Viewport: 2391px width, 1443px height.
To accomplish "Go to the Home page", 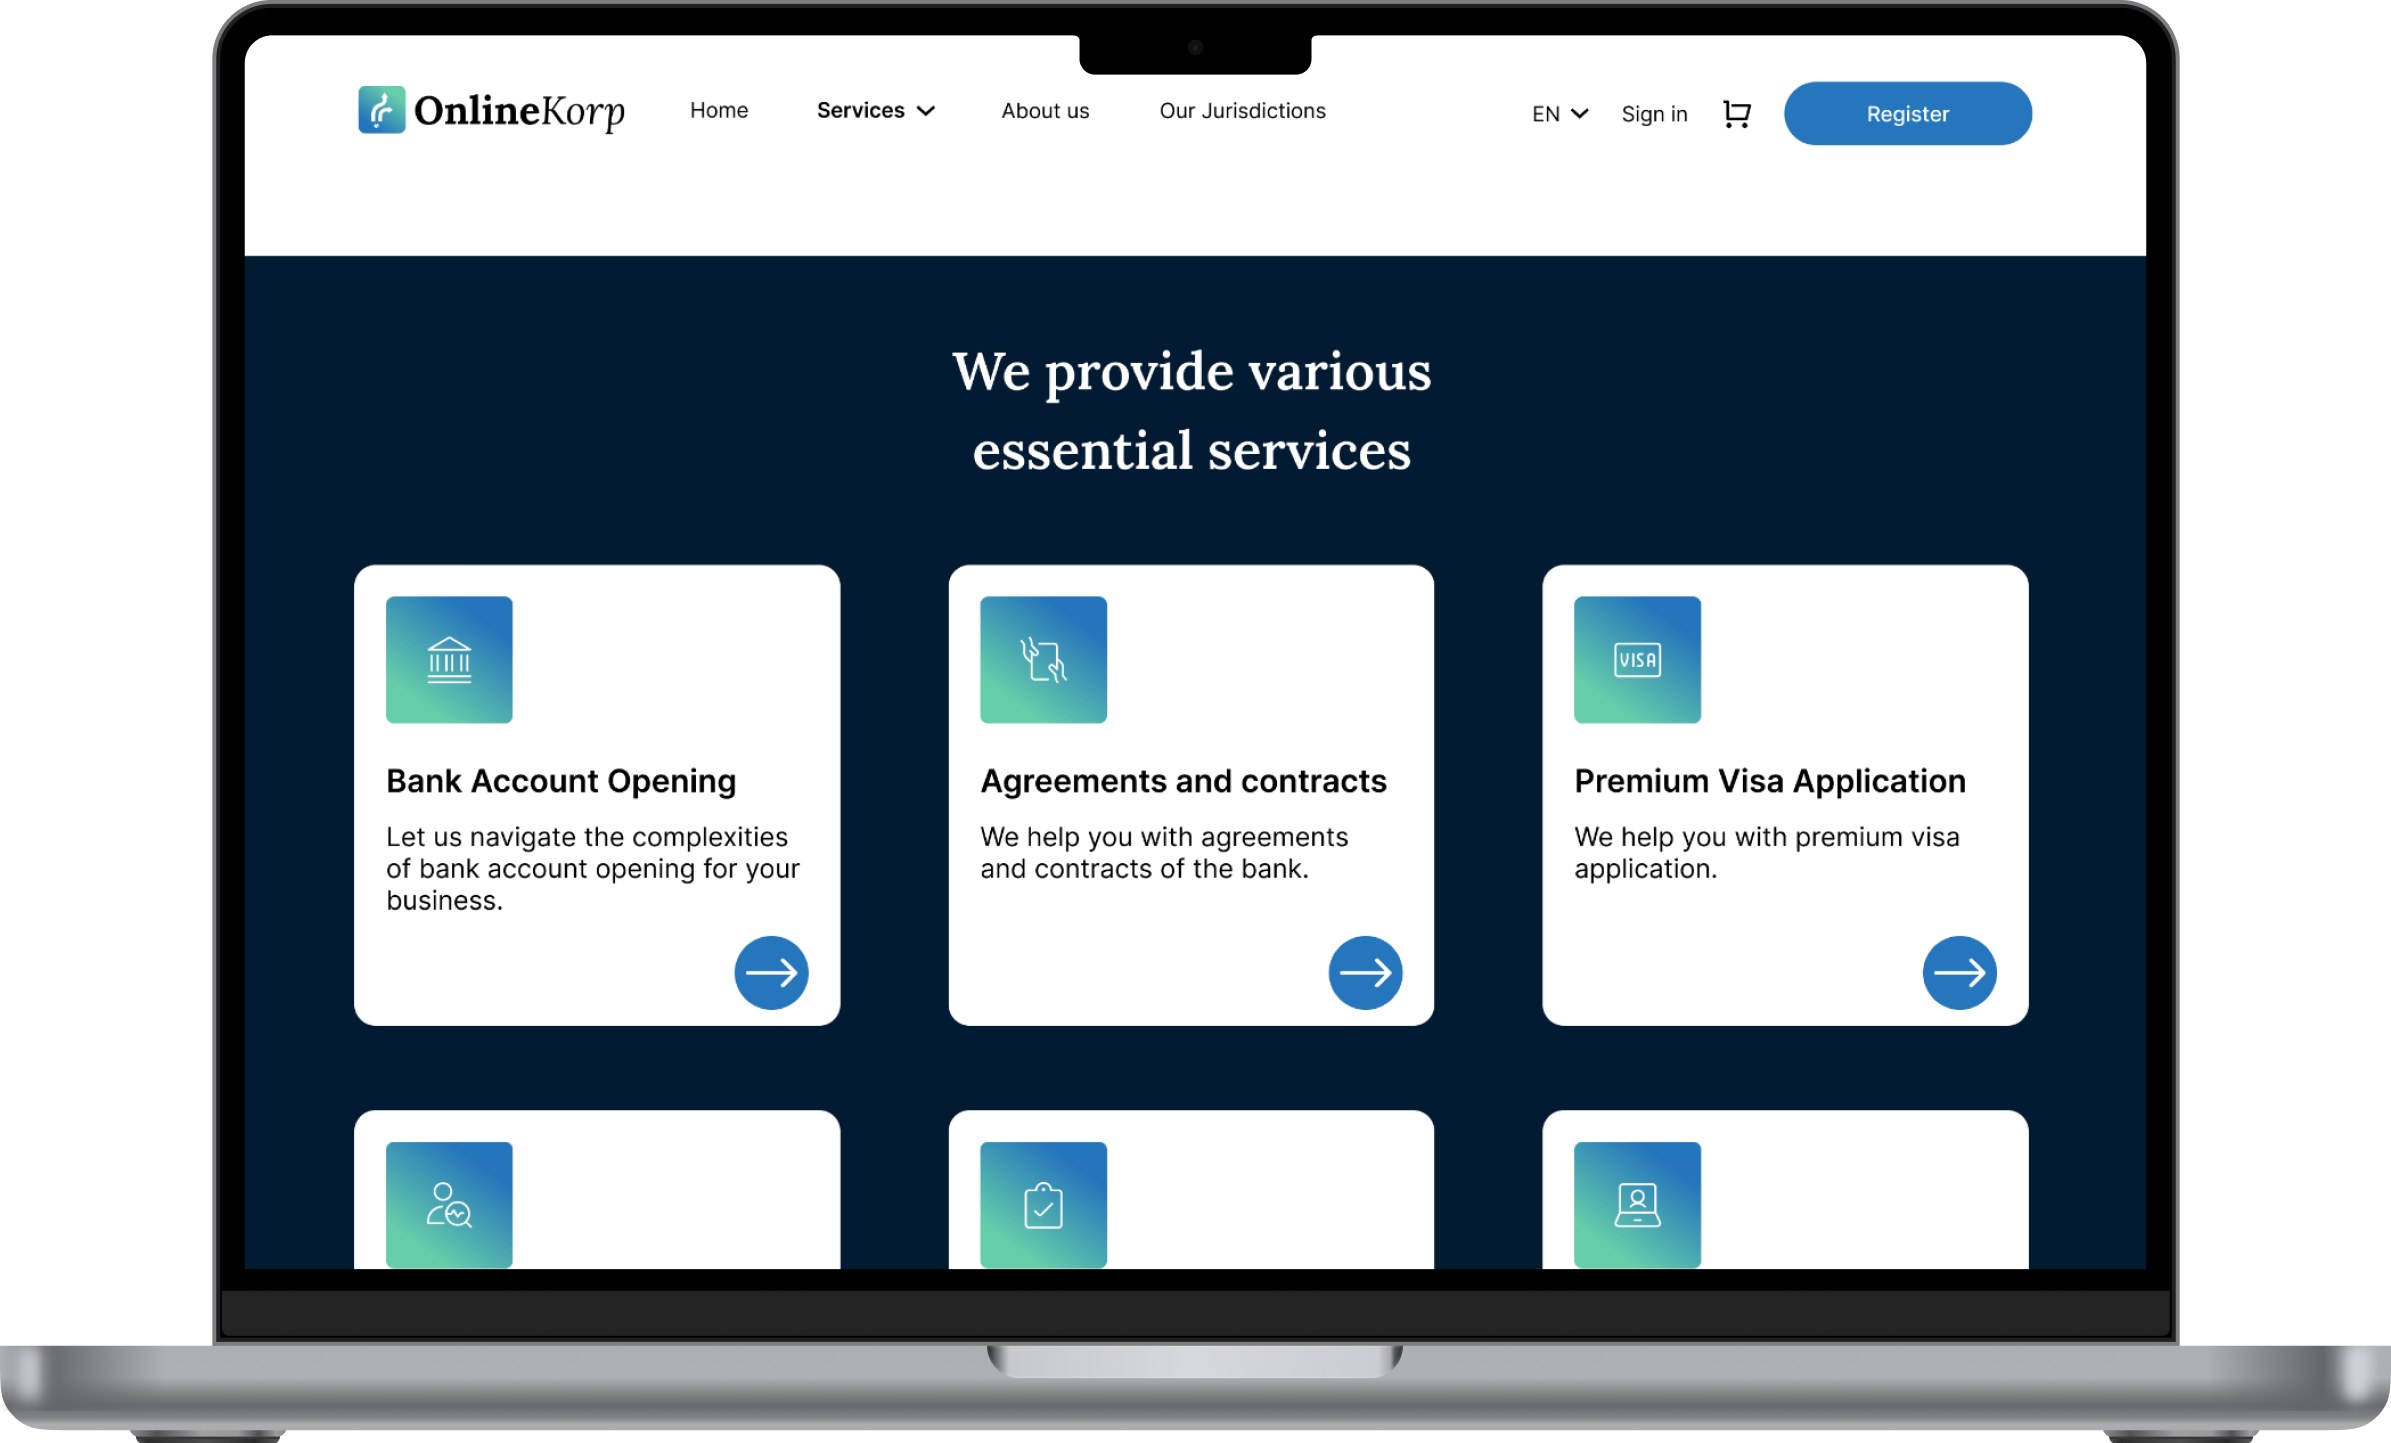I will [x=719, y=111].
